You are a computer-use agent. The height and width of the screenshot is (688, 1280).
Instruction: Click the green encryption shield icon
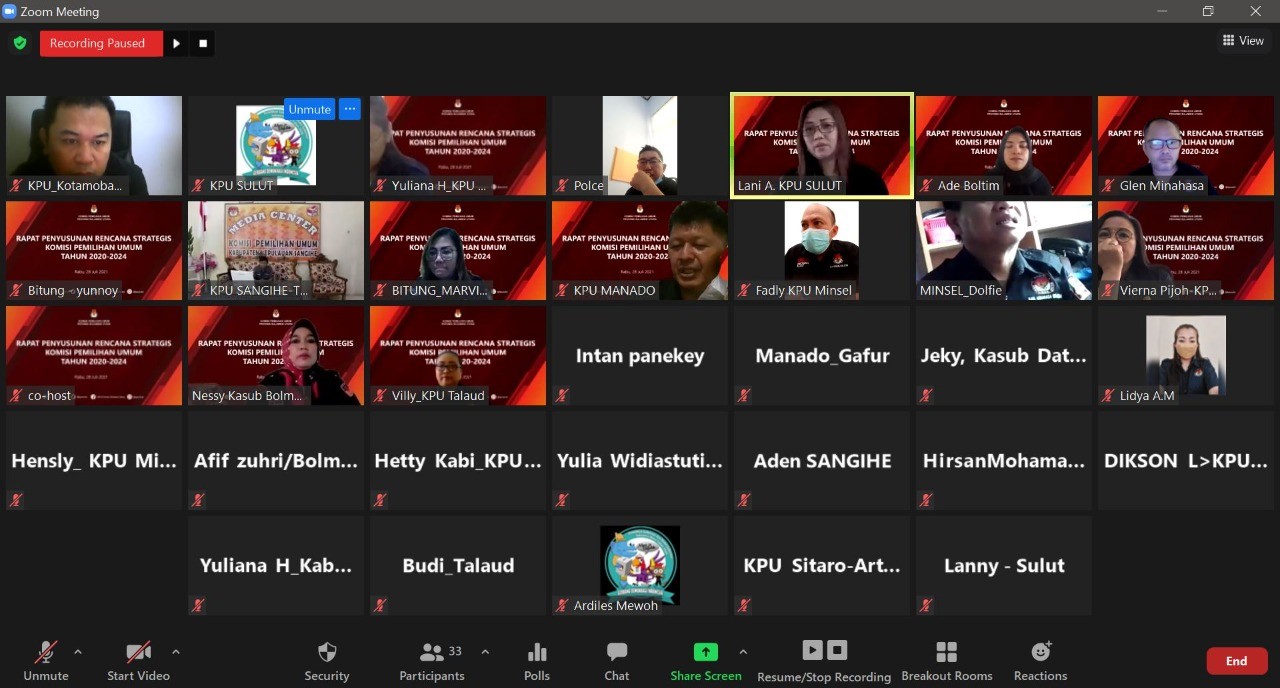pyautogui.click(x=20, y=43)
